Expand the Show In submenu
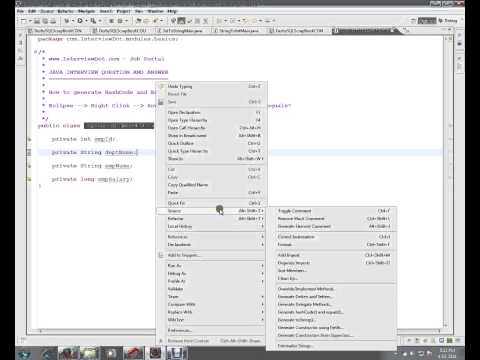Image resolution: width=480 pixels, height=360 pixels. pyautogui.click(x=211, y=159)
